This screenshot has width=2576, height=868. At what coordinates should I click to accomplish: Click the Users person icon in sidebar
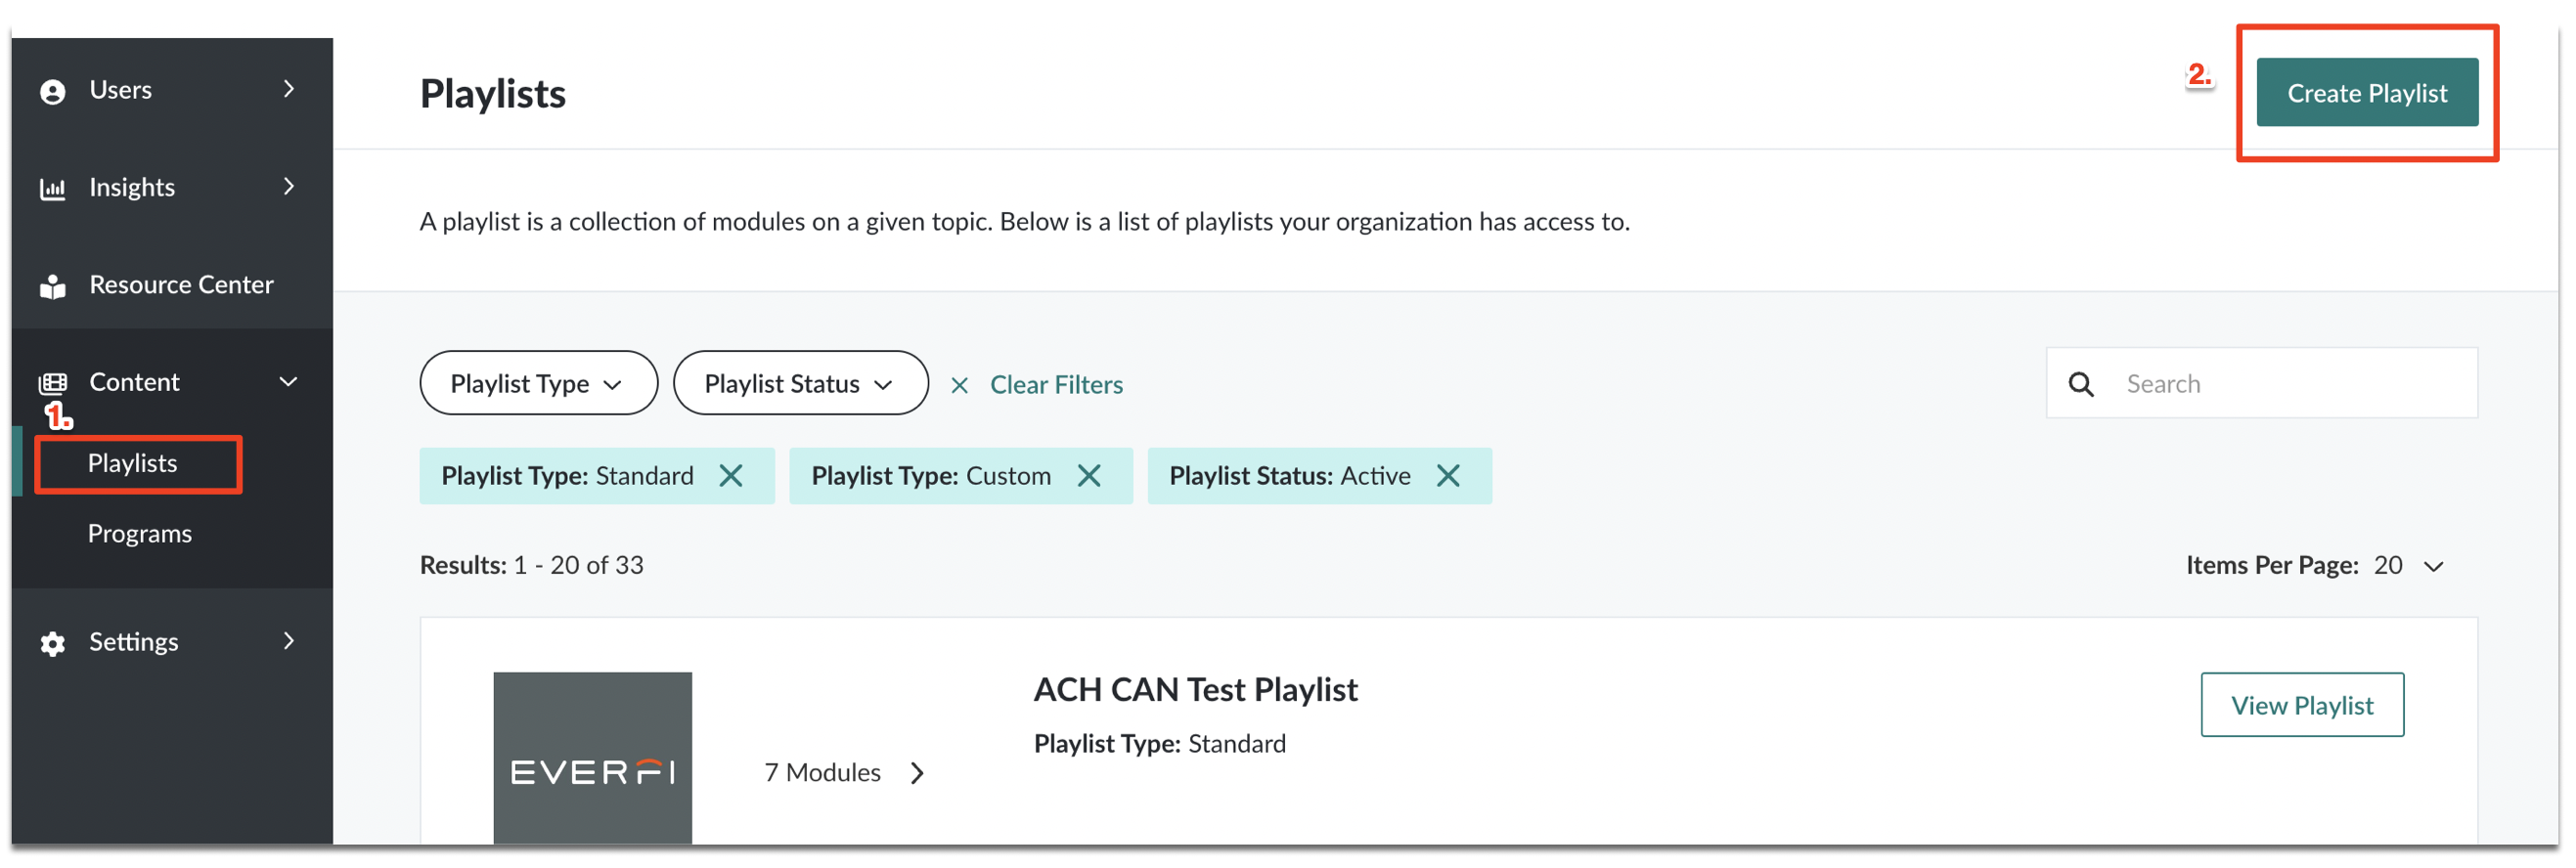coord(53,91)
